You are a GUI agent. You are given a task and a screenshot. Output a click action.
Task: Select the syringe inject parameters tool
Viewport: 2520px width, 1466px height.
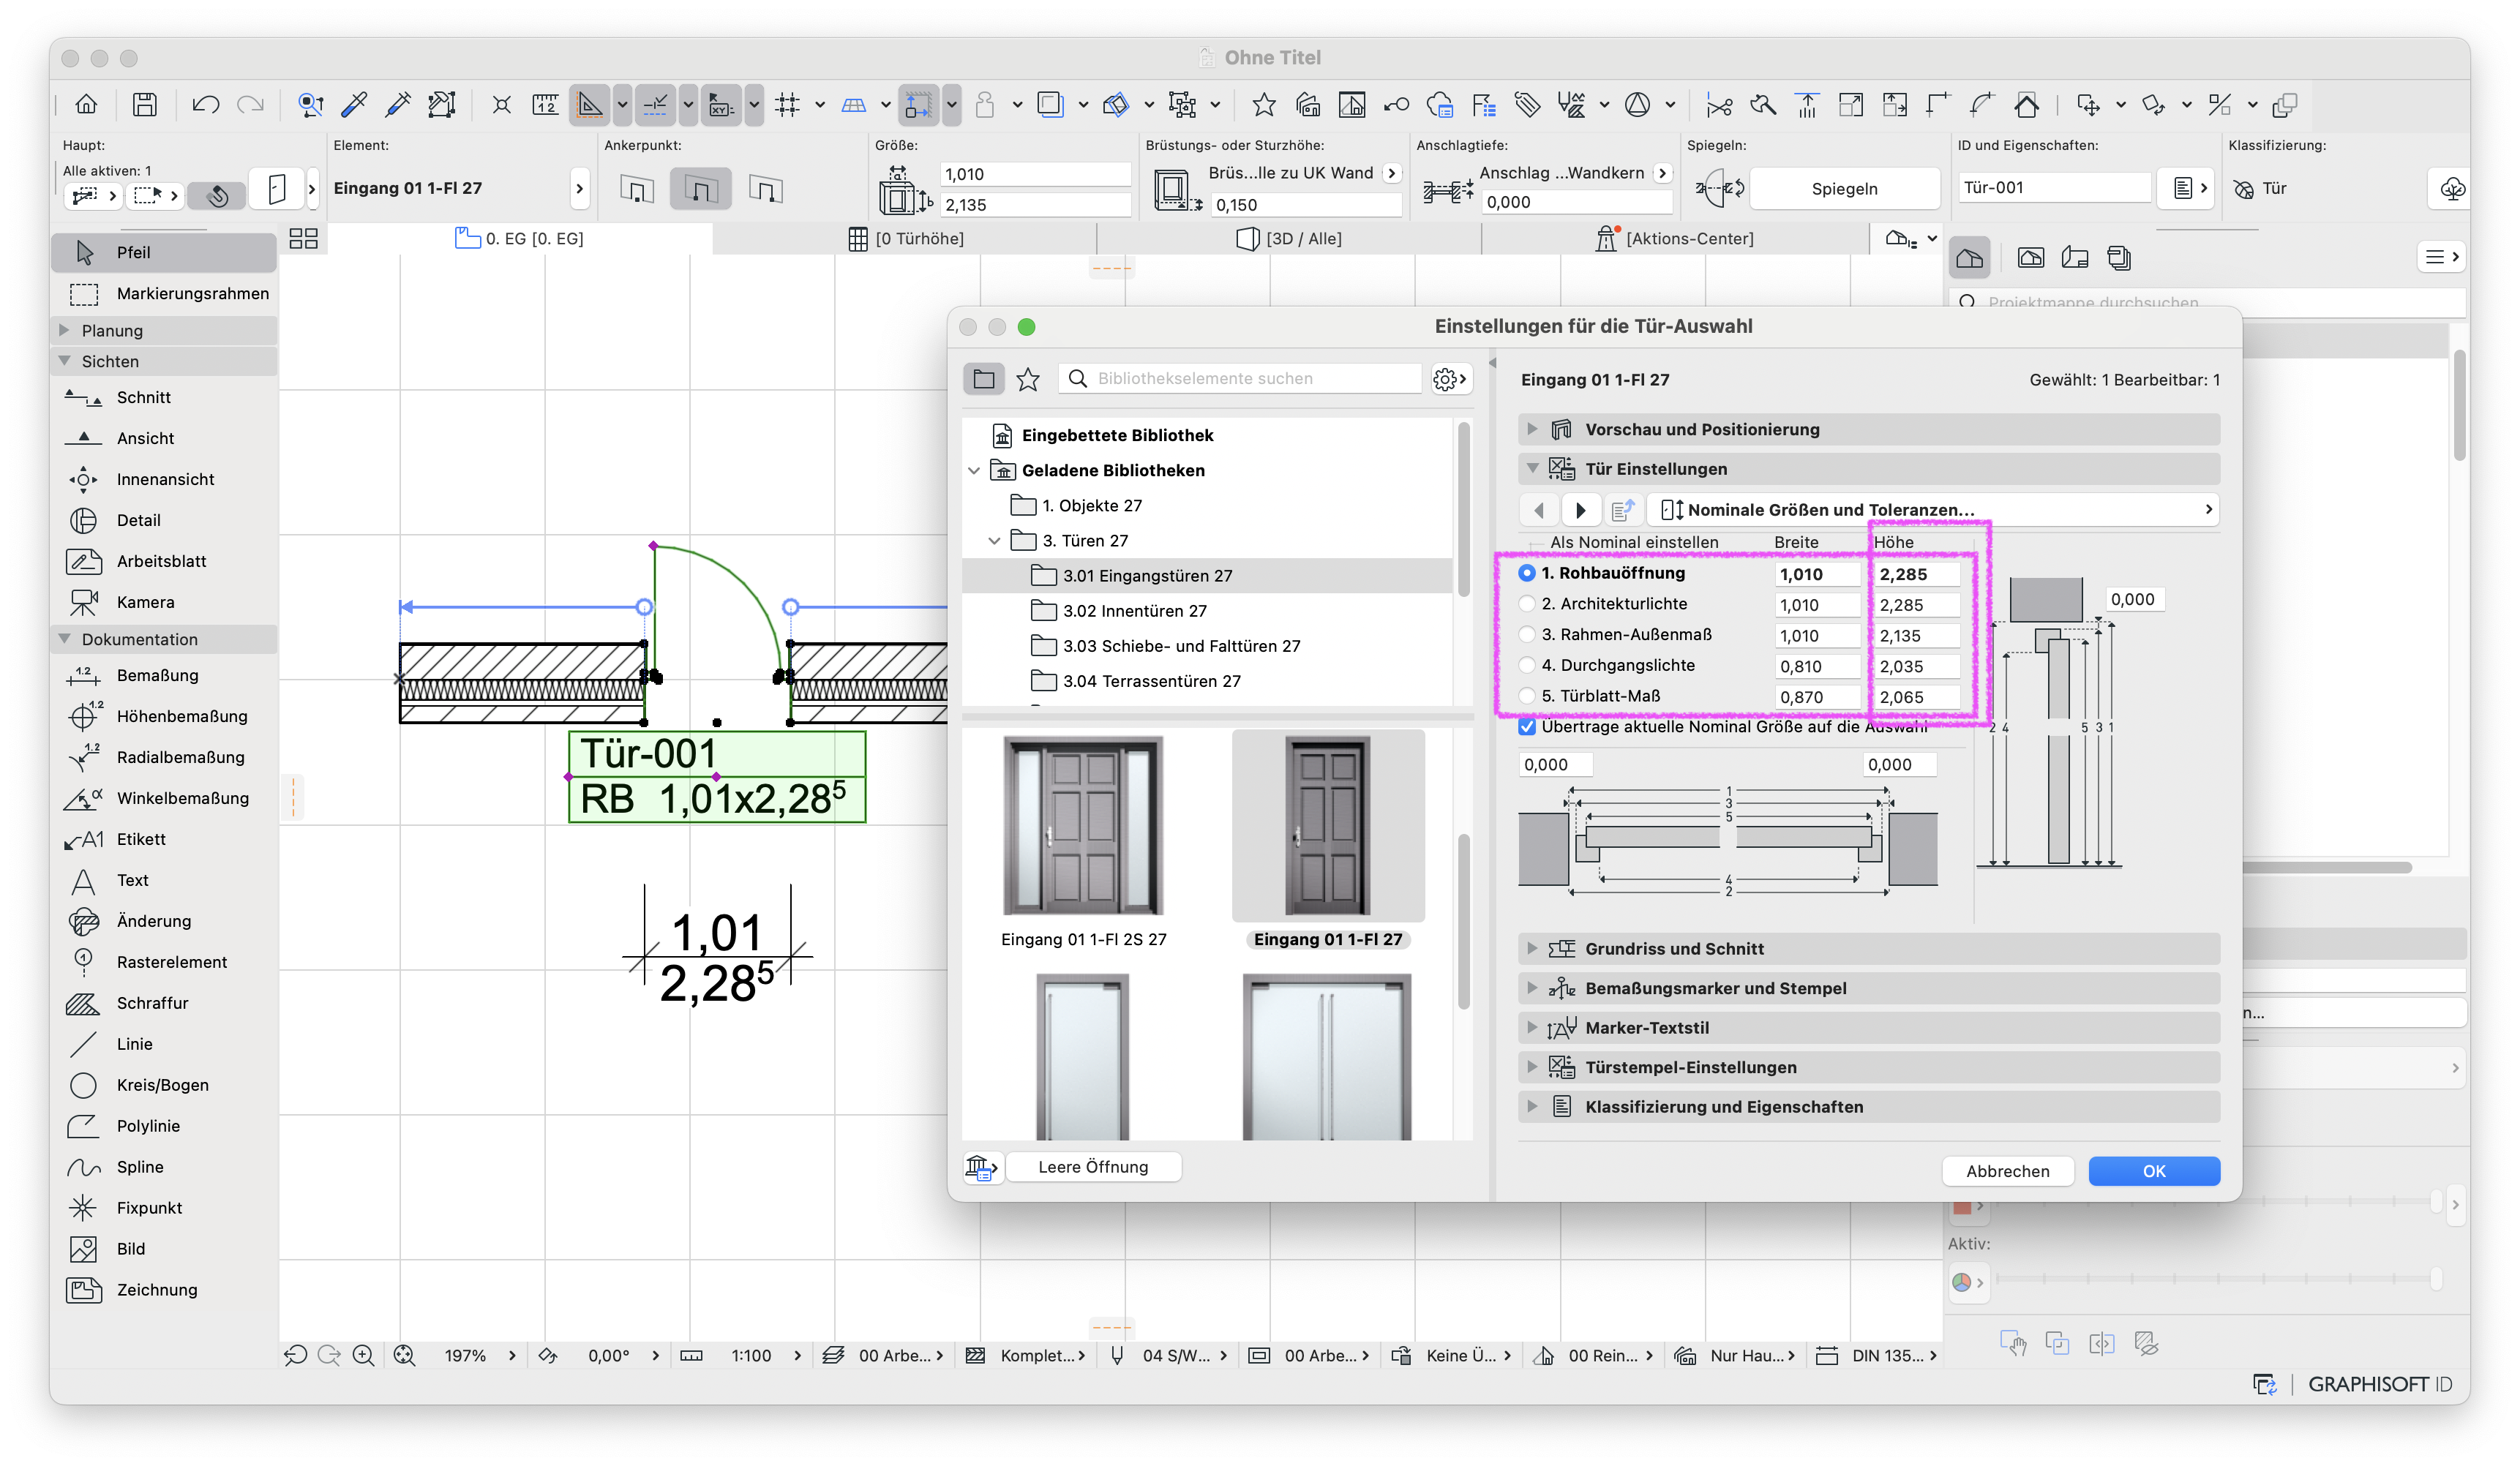398,104
